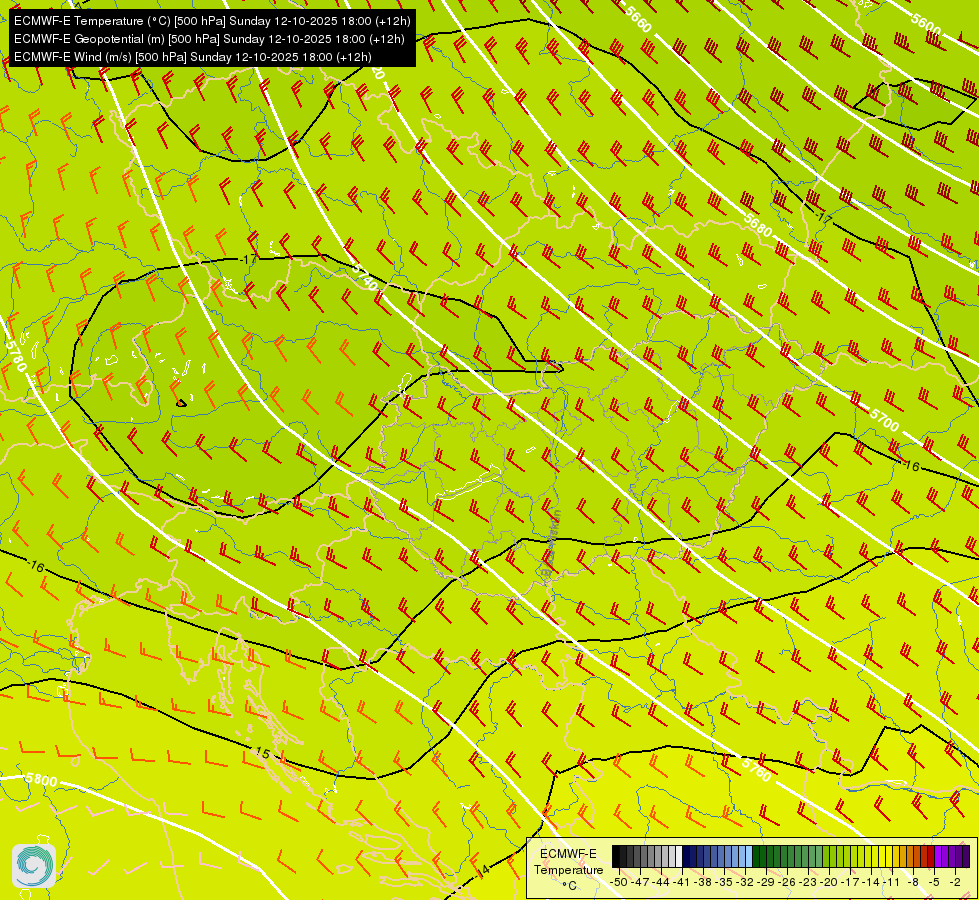
Task: Click the -38 value on the colour scale
Action: pyautogui.click(x=704, y=882)
